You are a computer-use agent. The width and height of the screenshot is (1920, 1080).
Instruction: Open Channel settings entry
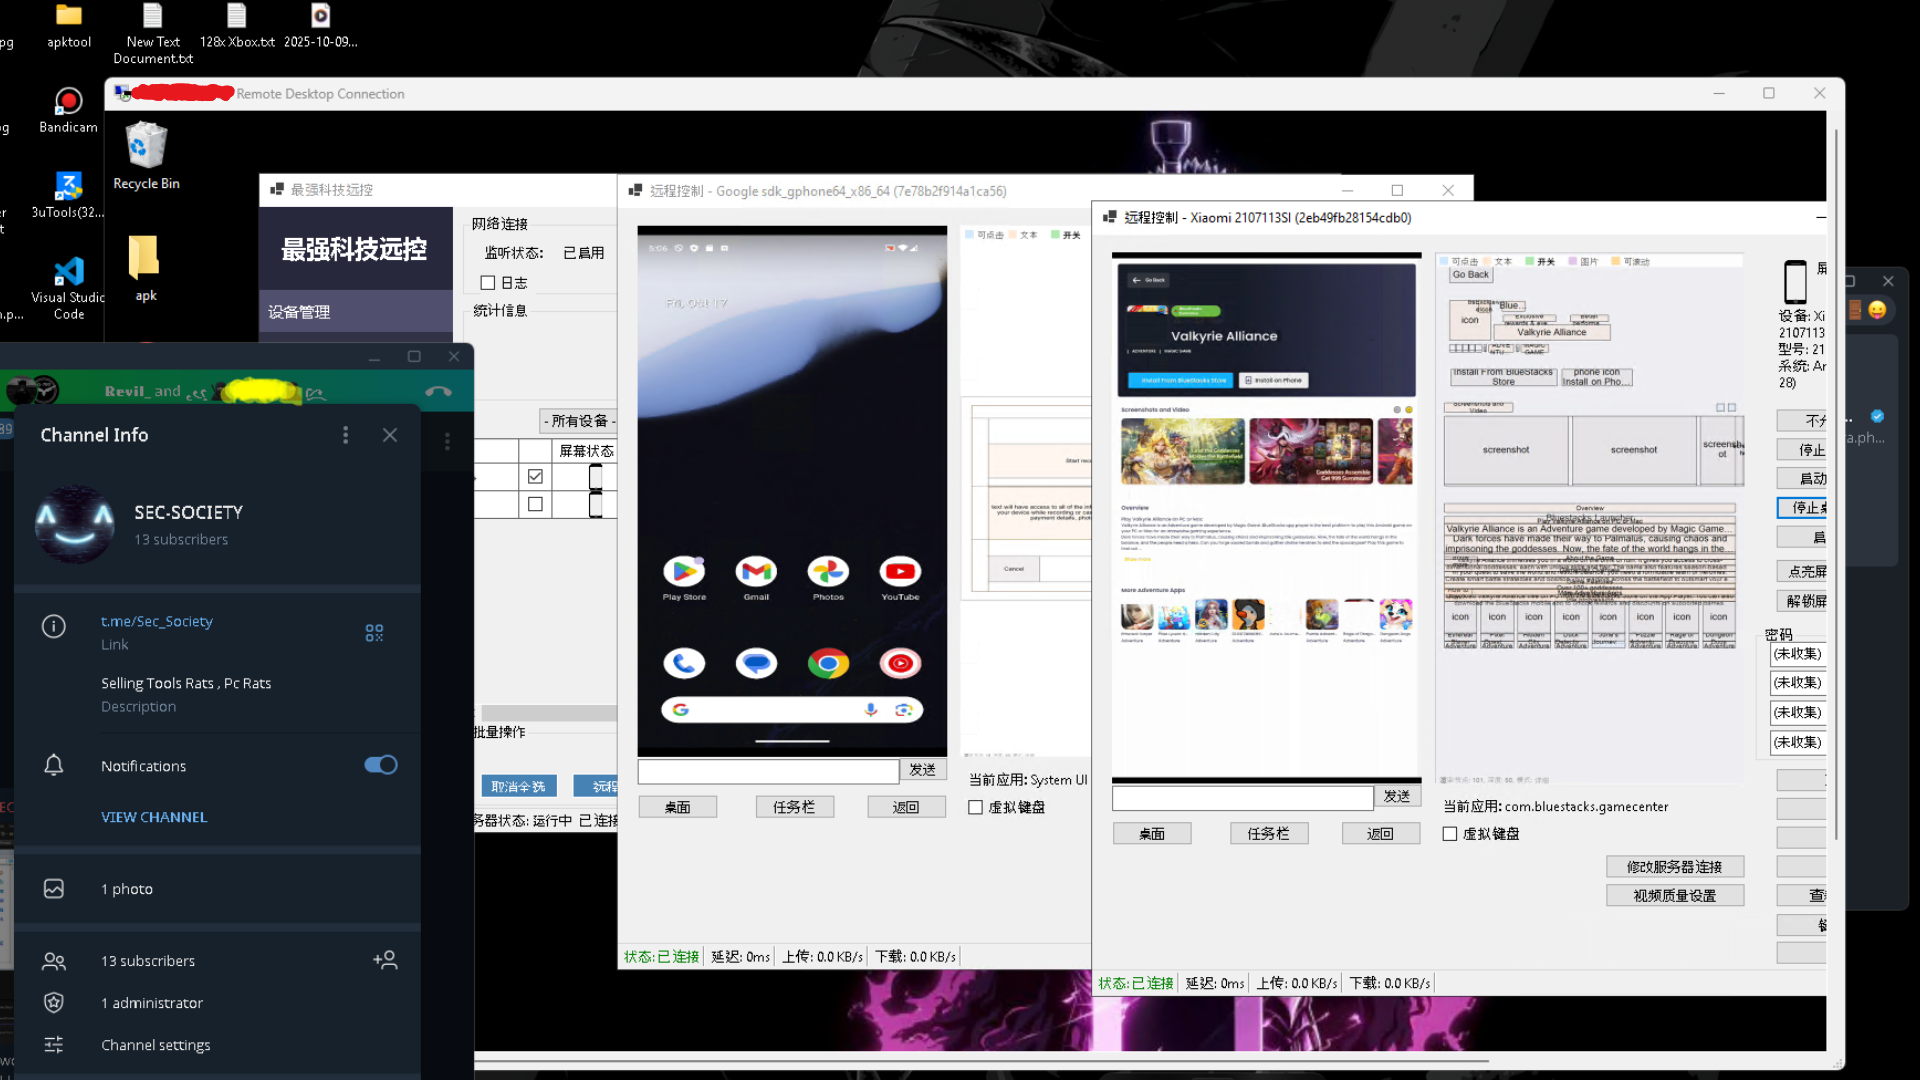pos(155,1045)
